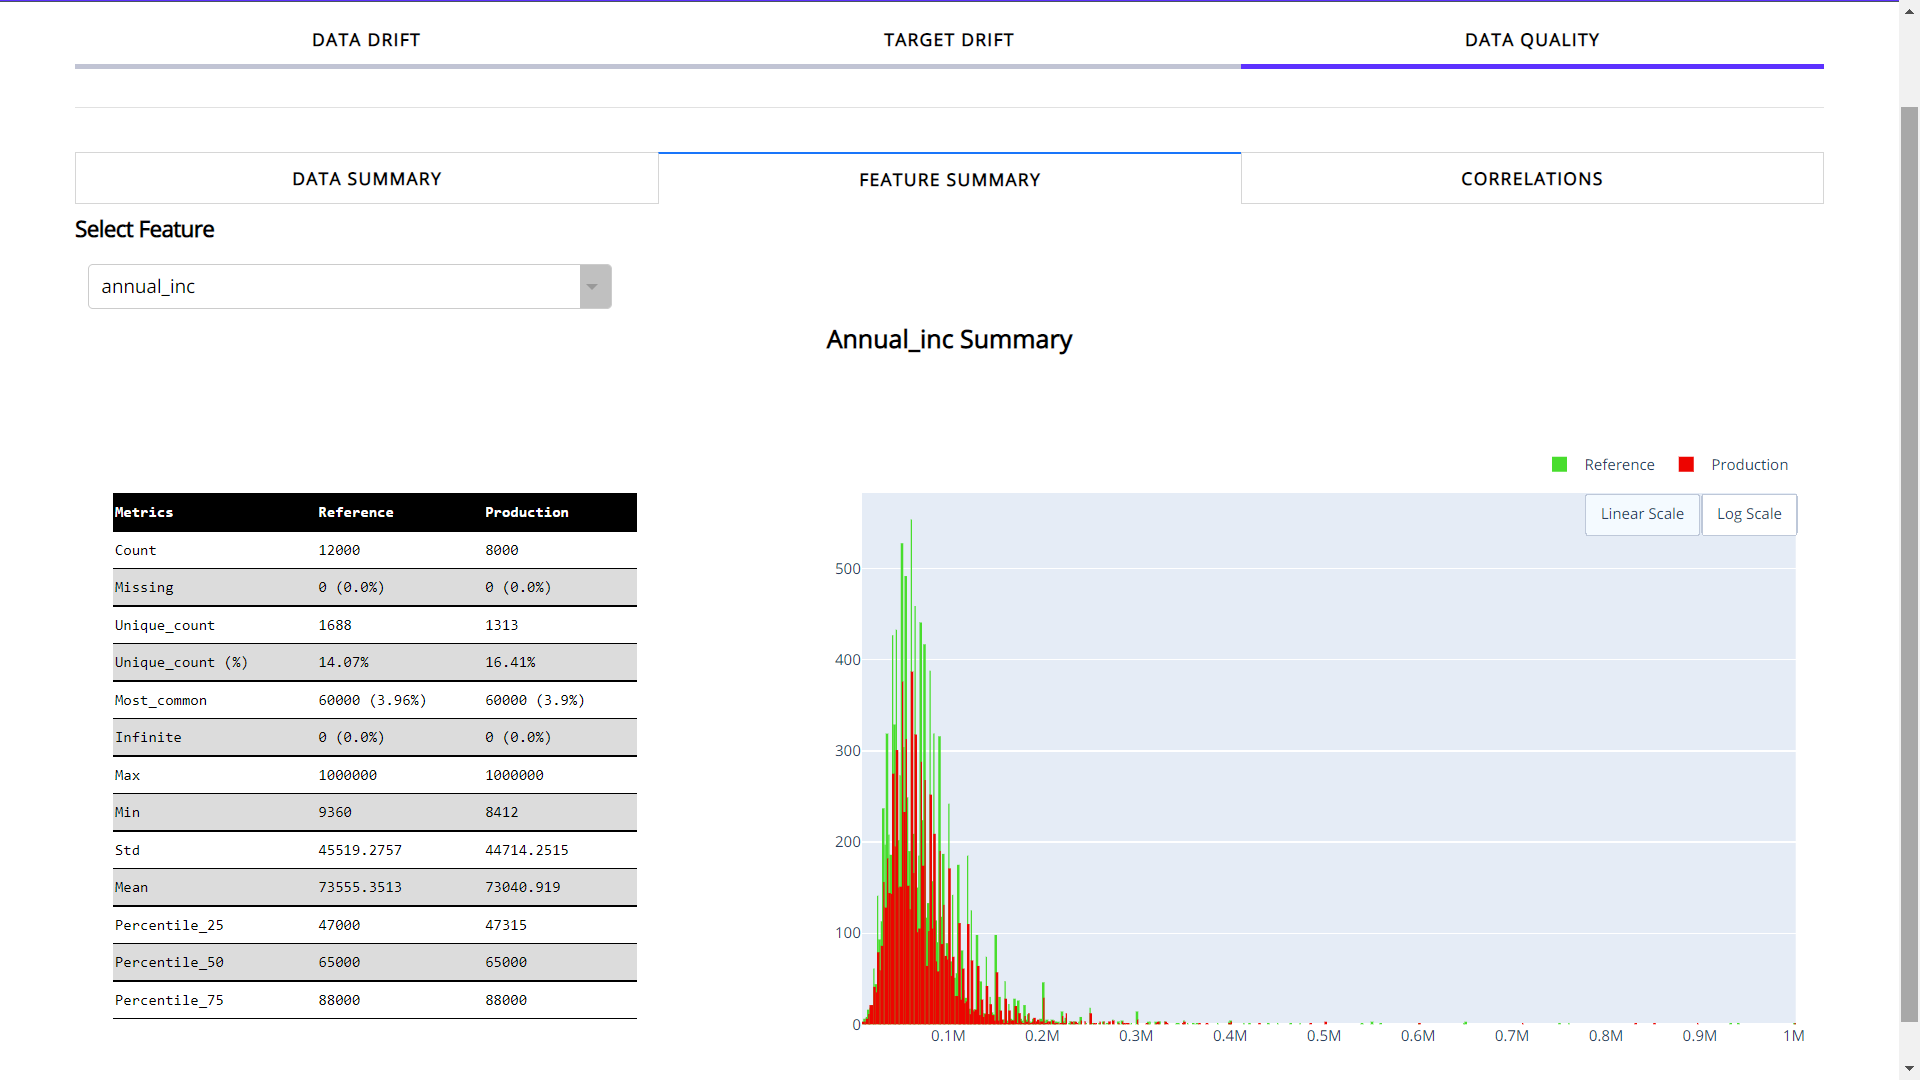
Task: Select the Count reference value 12000
Action: tap(339, 550)
